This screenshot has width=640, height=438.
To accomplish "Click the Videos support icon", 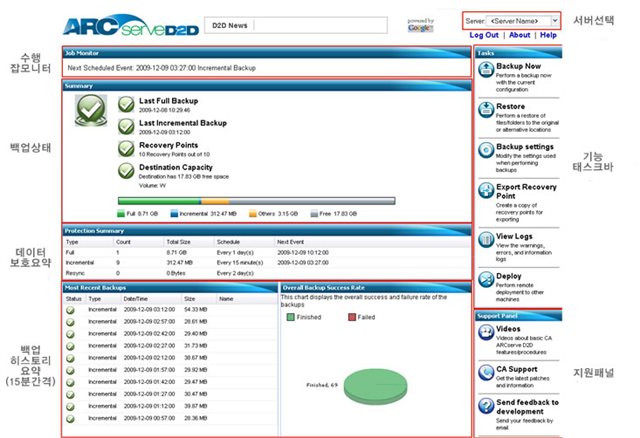I will click(x=486, y=332).
